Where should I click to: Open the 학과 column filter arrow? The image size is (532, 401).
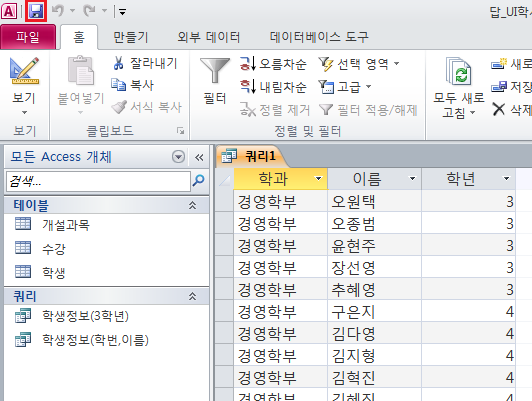318,178
